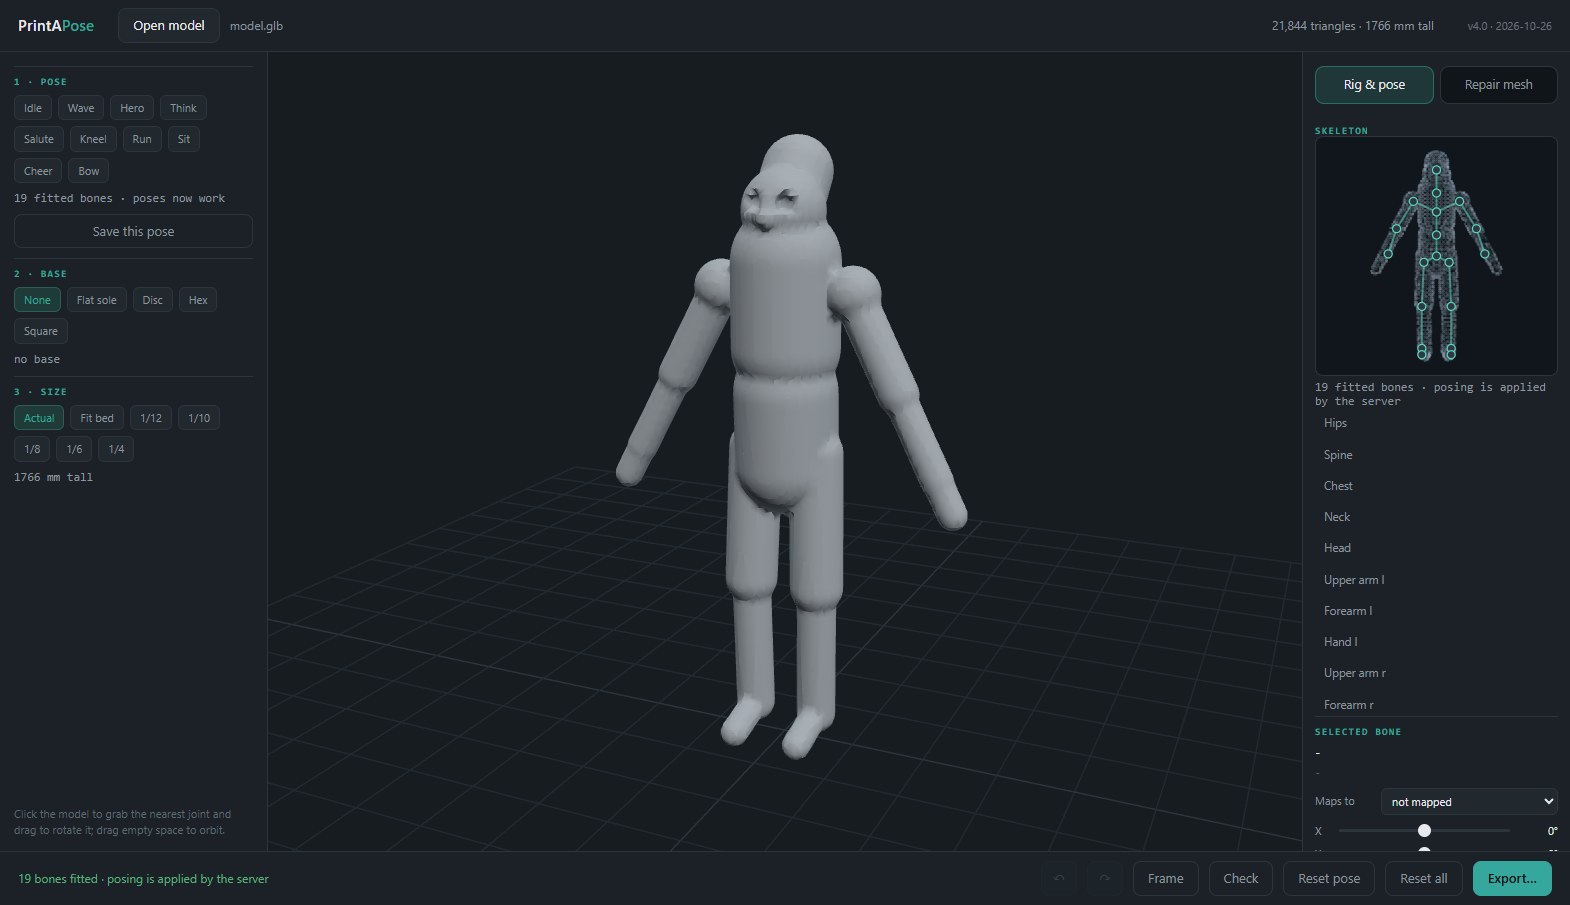Screen dimensions: 1570x905
Task: Click the Check button
Action: click(1241, 878)
